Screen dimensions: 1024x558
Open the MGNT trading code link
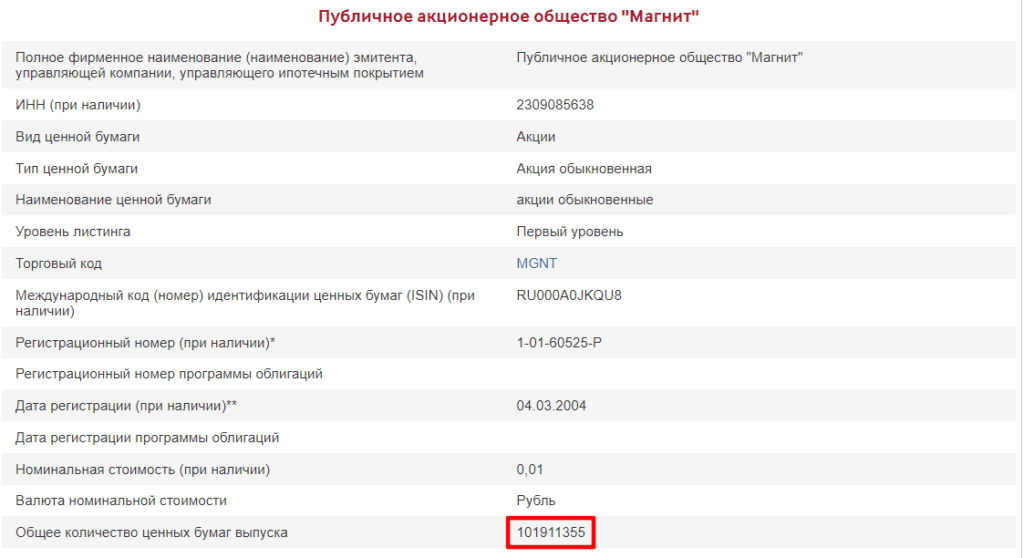point(536,263)
